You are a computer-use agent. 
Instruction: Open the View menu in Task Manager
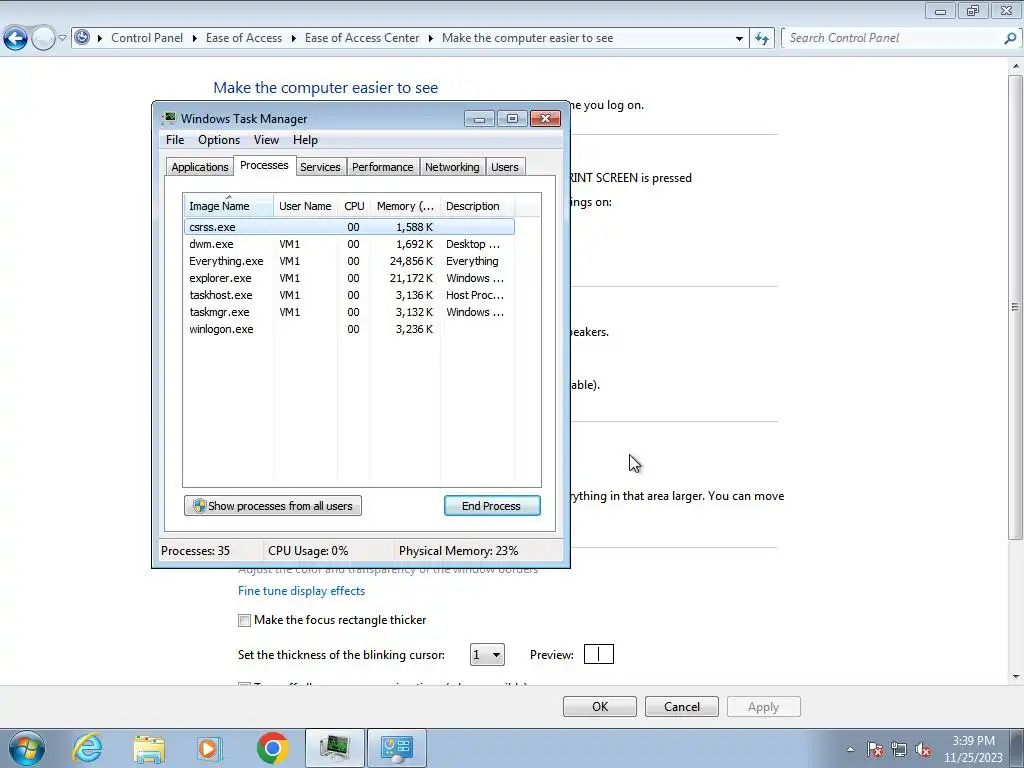coord(266,140)
